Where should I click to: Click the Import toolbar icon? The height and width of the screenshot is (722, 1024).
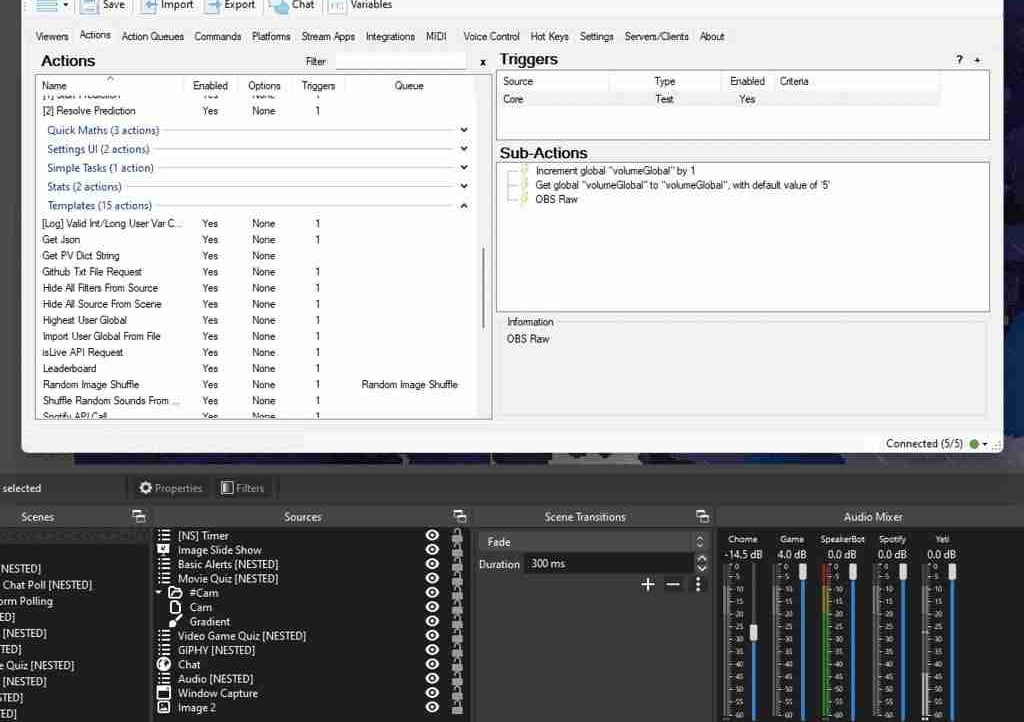point(149,6)
